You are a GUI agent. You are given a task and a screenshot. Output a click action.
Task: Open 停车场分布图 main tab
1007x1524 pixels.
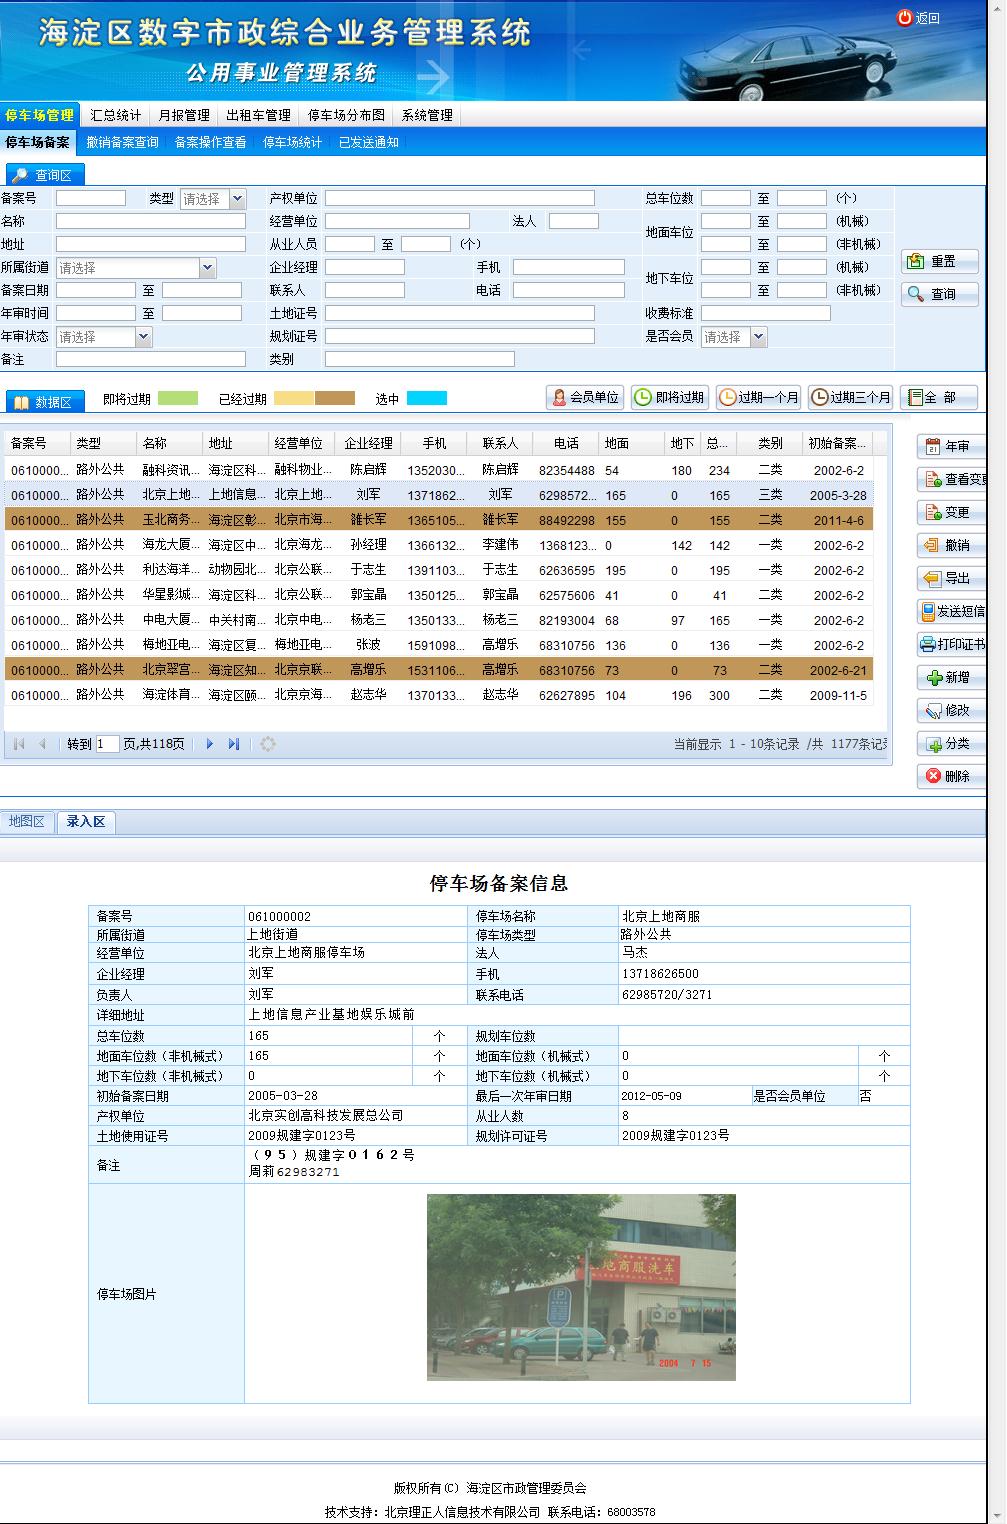pos(346,115)
